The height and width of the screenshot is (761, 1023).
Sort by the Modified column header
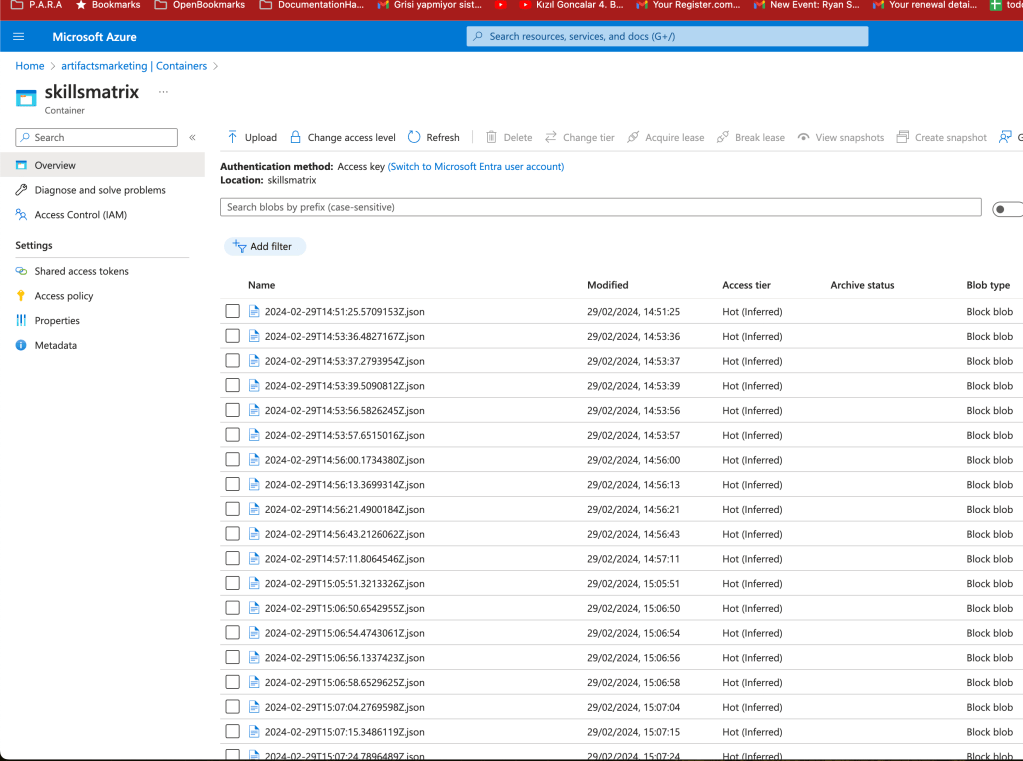tap(607, 285)
